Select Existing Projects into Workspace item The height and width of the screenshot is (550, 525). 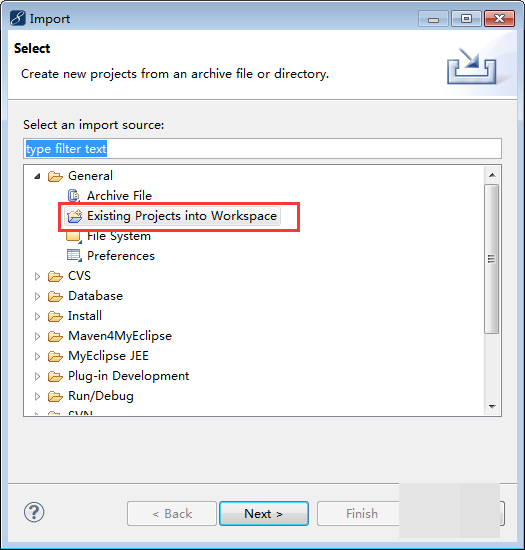click(173, 216)
